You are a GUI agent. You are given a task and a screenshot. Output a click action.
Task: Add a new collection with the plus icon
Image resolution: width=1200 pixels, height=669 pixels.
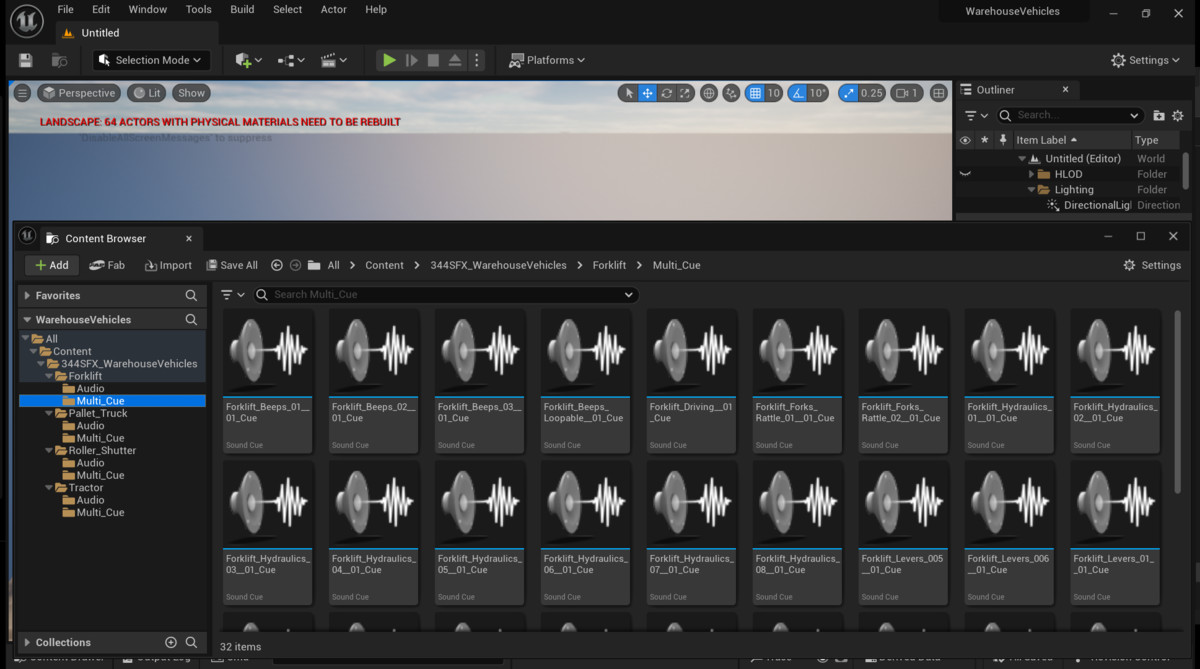pos(170,642)
